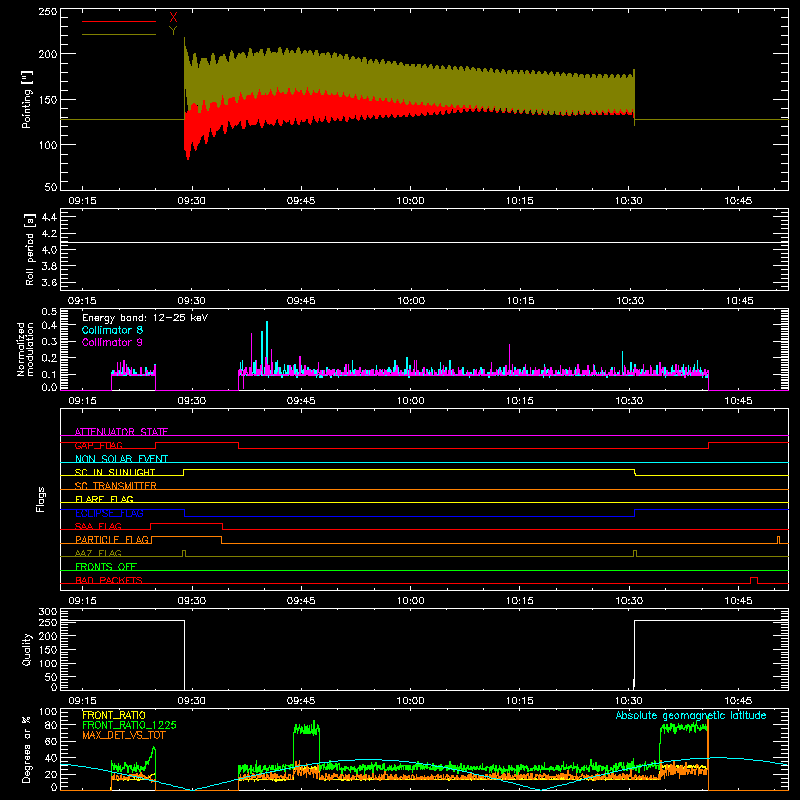The width and height of the screenshot is (800, 800).
Task: Select the red 'X' legend label
Action: click(x=173, y=18)
